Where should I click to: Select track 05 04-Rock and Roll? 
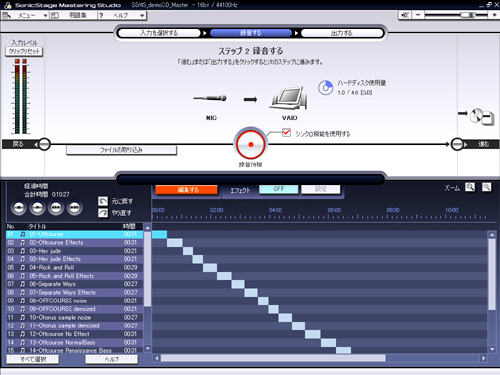[x=75, y=267]
